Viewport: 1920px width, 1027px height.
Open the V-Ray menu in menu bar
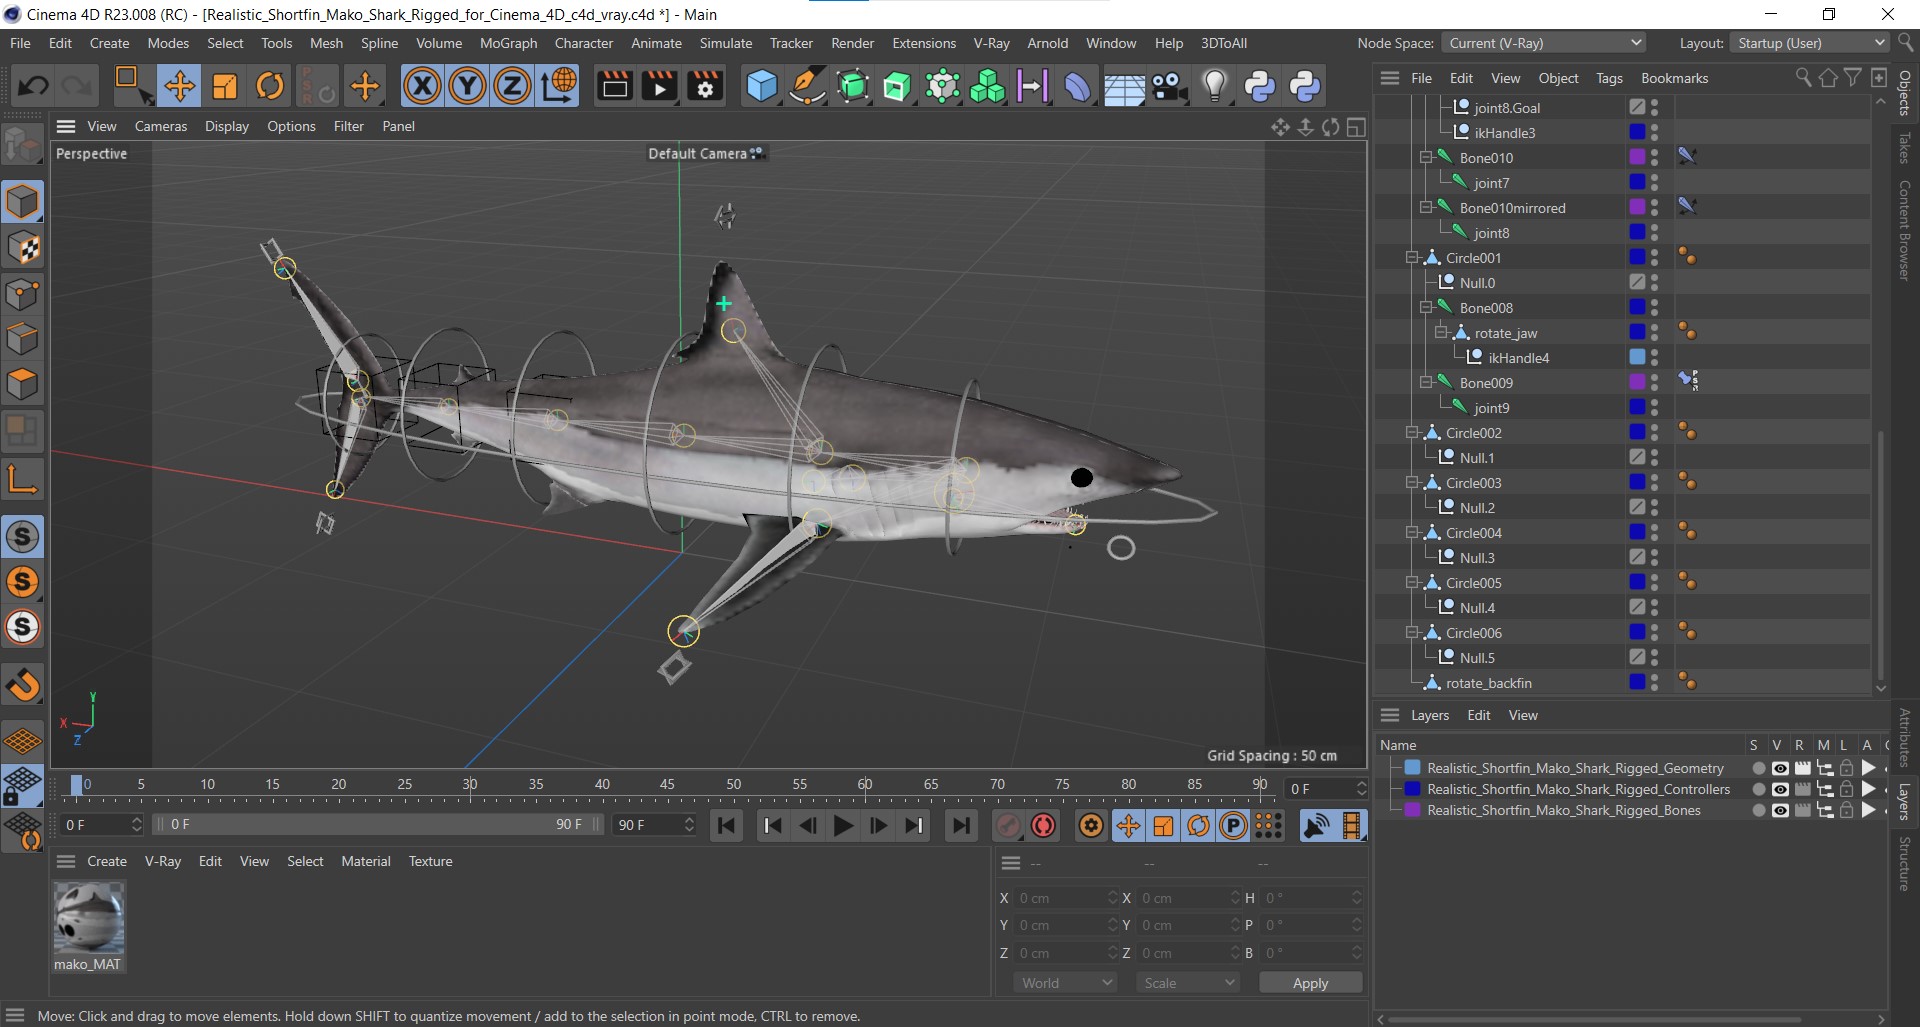991,43
